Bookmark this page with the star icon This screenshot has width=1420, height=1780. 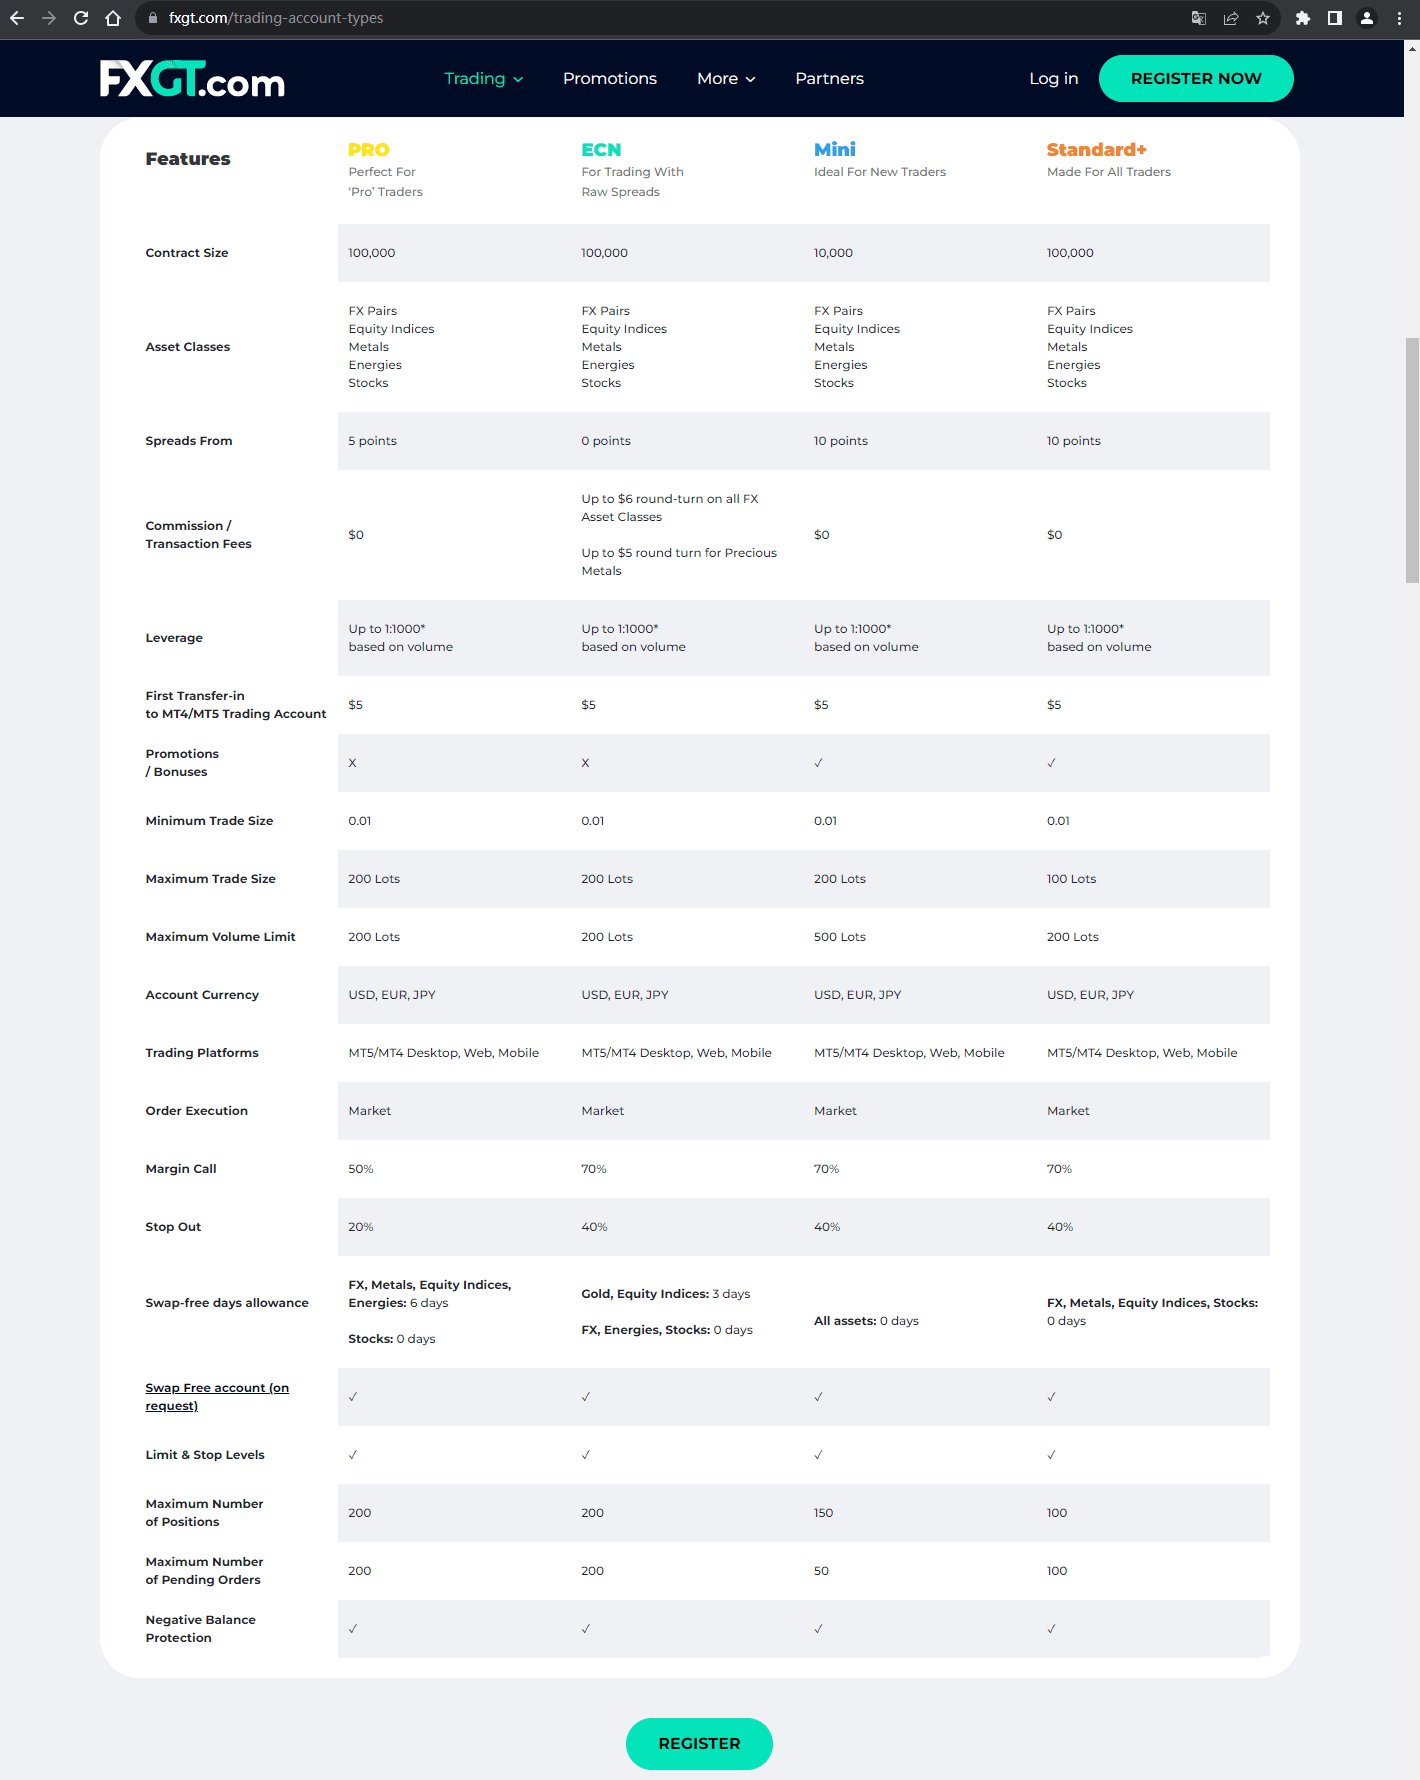click(1263, 18)
